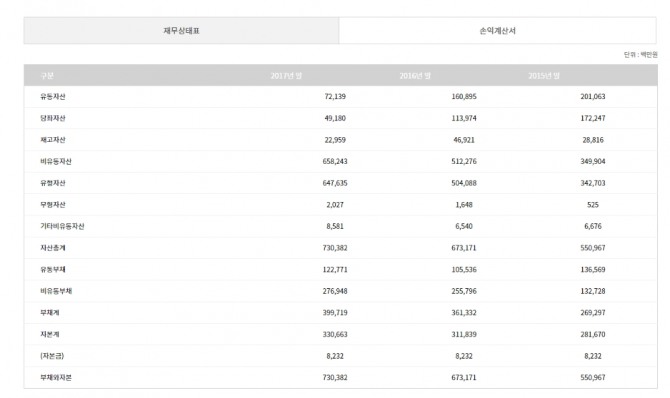Click the value 28,816

click(x=593, y=140)
